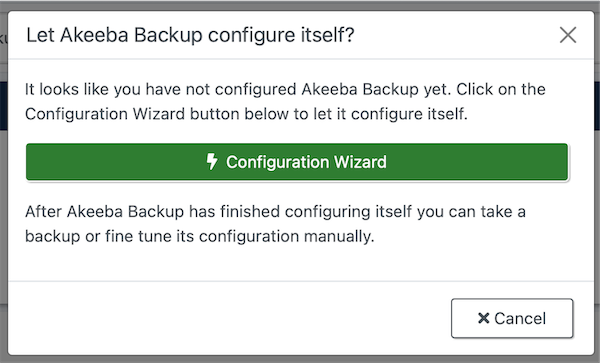Cancel the automatic configuration prompt
The height and width of the screenshot is (363, 600).
[512, 318]
